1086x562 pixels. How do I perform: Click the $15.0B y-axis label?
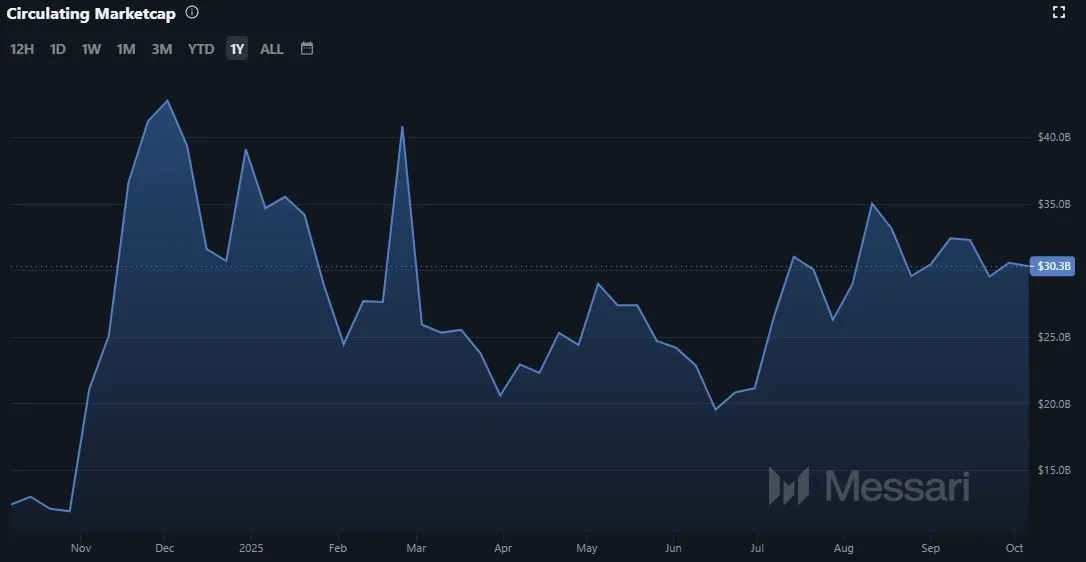click(1055, 470)
